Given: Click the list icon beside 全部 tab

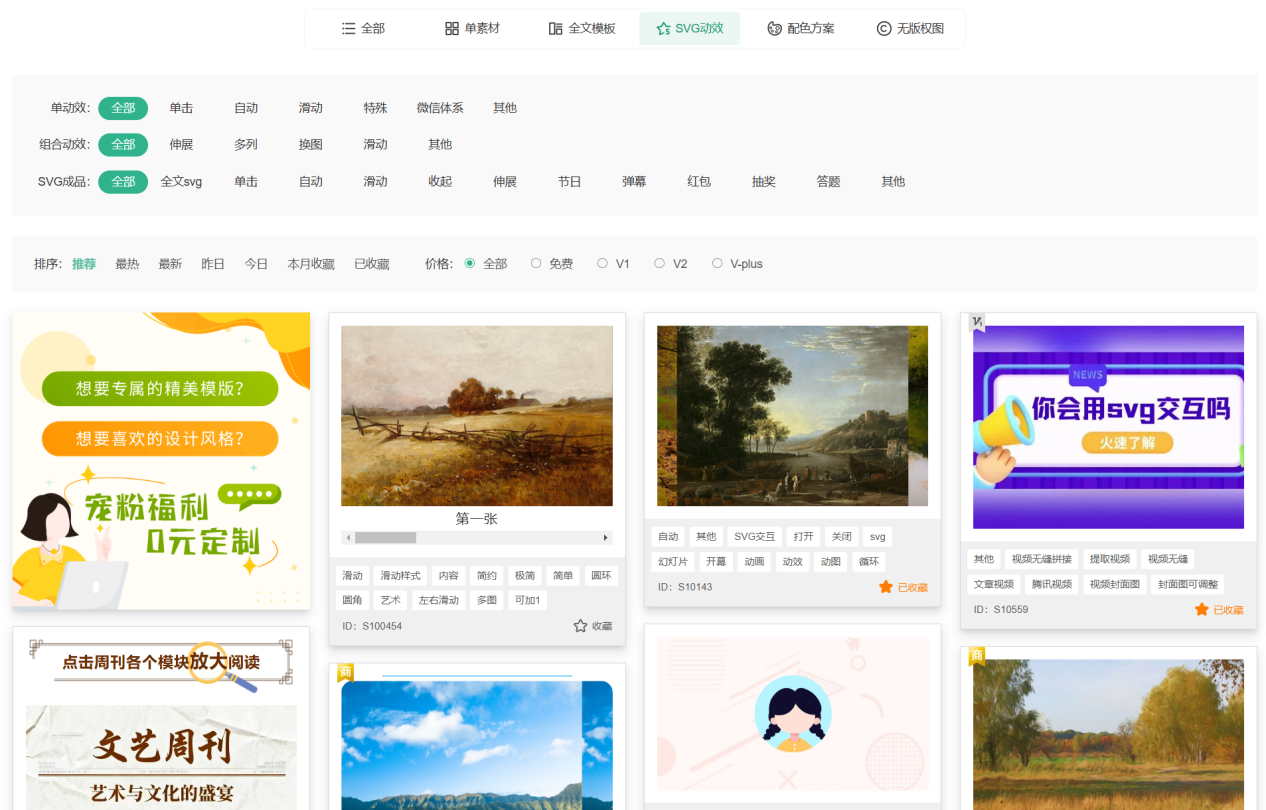Looking at the screenshot, I should [348, 29].
